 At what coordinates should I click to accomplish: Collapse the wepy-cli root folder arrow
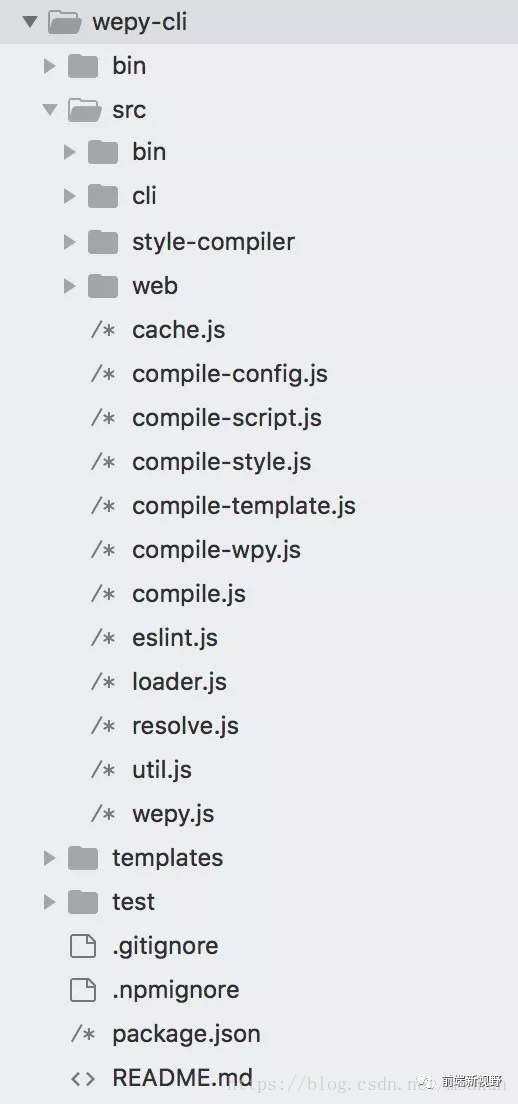click(x=30, y=22)
